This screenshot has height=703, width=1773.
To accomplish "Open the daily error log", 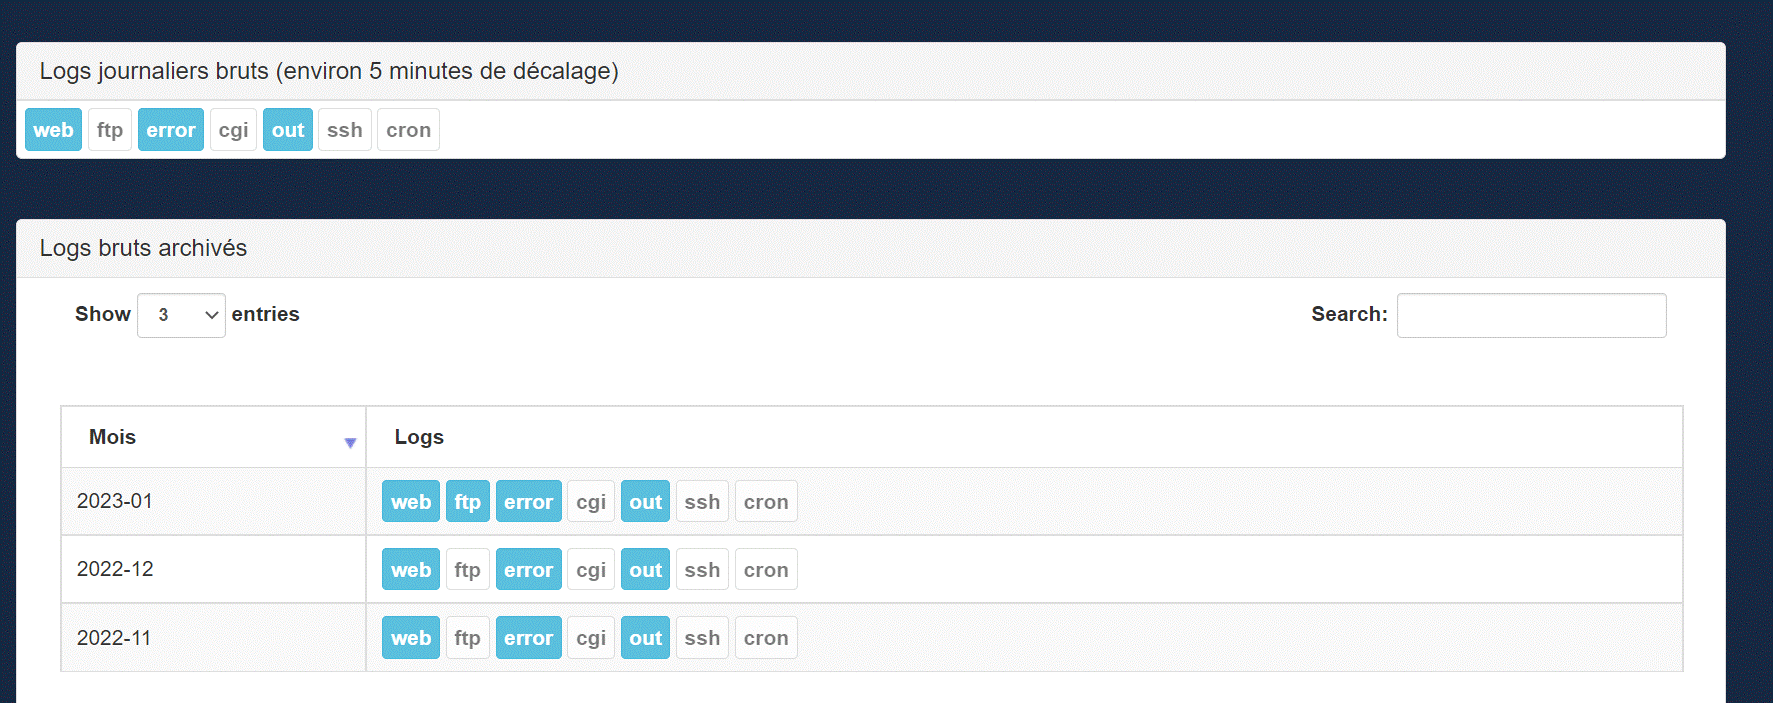I will tap(171, 130).
